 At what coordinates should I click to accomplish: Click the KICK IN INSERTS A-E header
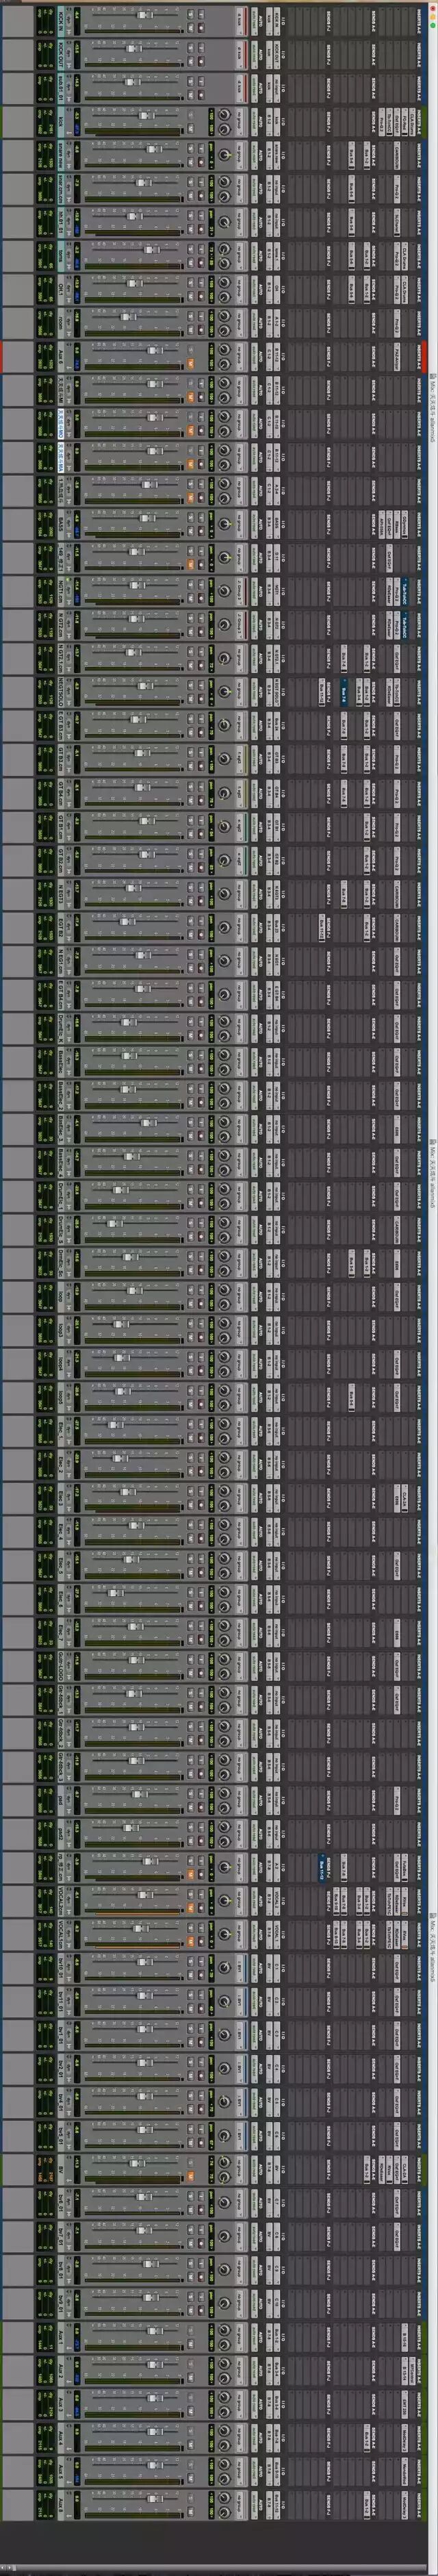coord(419,21)
